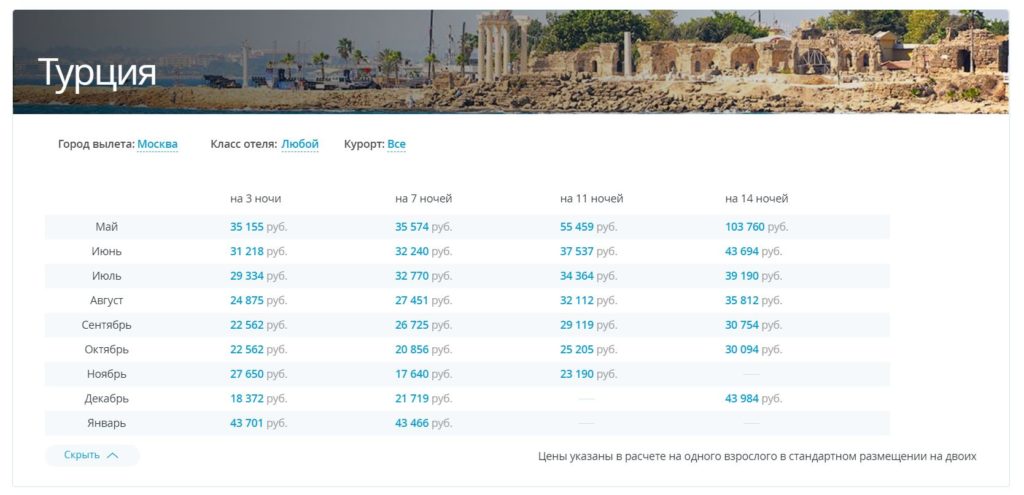Click the Турция banner image
Screen dimensions: 1024x495
(510, 62)
